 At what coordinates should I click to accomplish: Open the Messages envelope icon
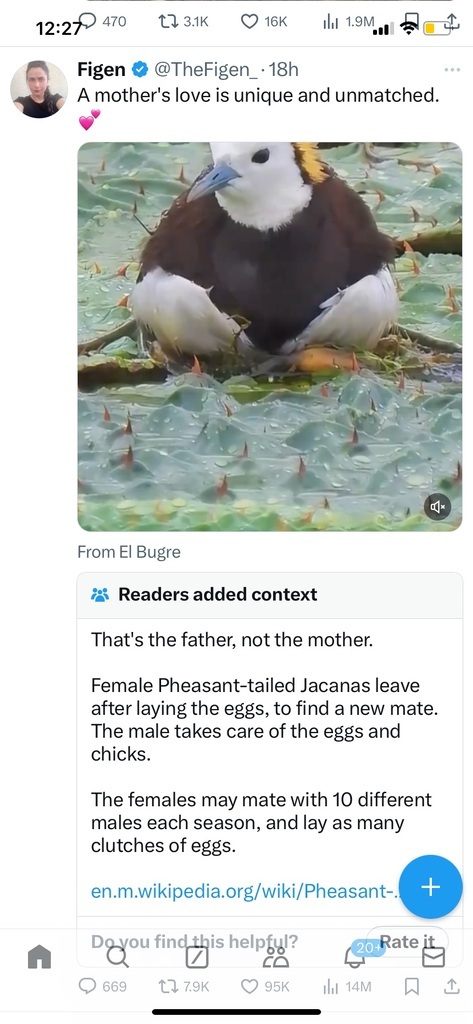point(434,957)
